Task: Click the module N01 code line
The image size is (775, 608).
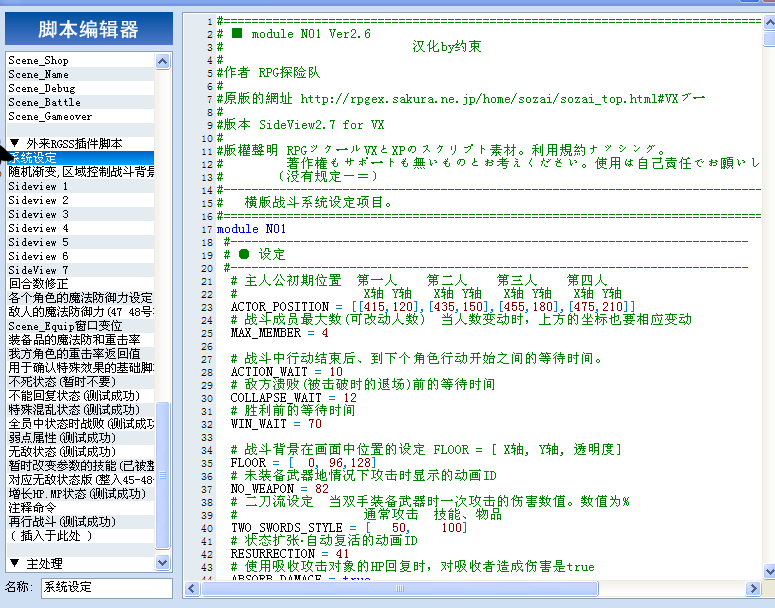Action: click(251, 229)
